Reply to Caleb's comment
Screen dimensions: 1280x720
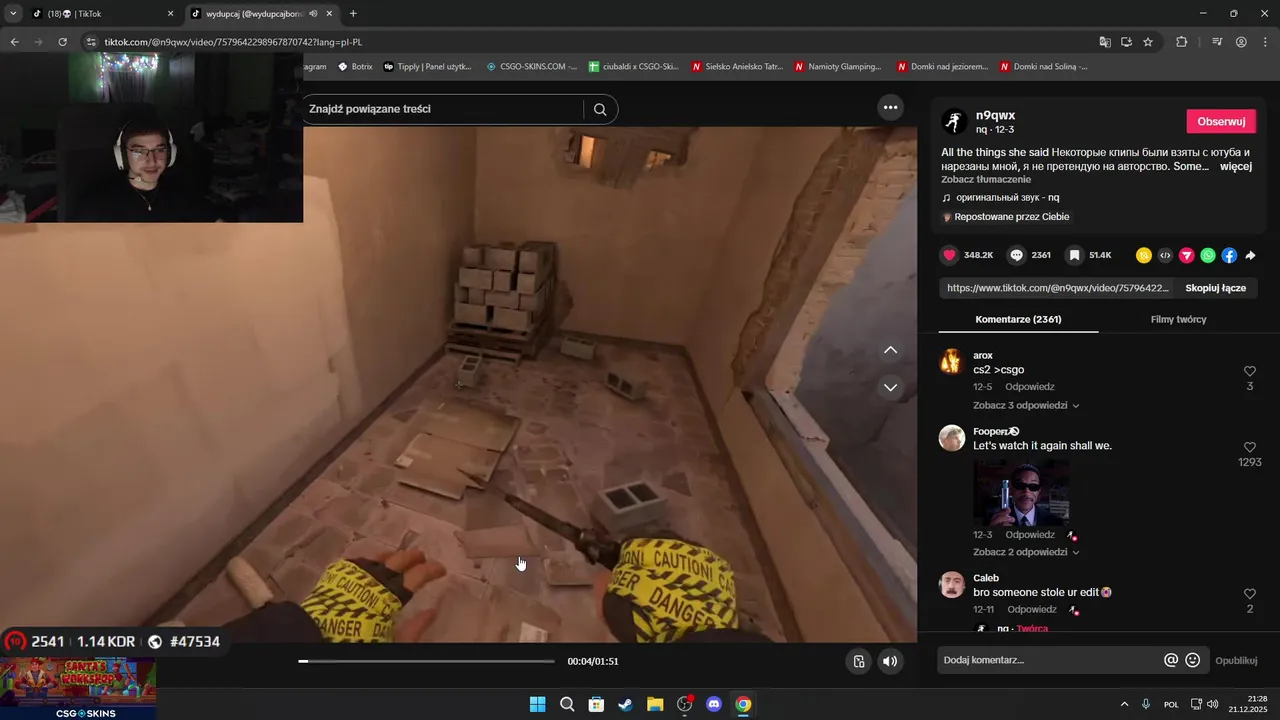(1032, 609)
